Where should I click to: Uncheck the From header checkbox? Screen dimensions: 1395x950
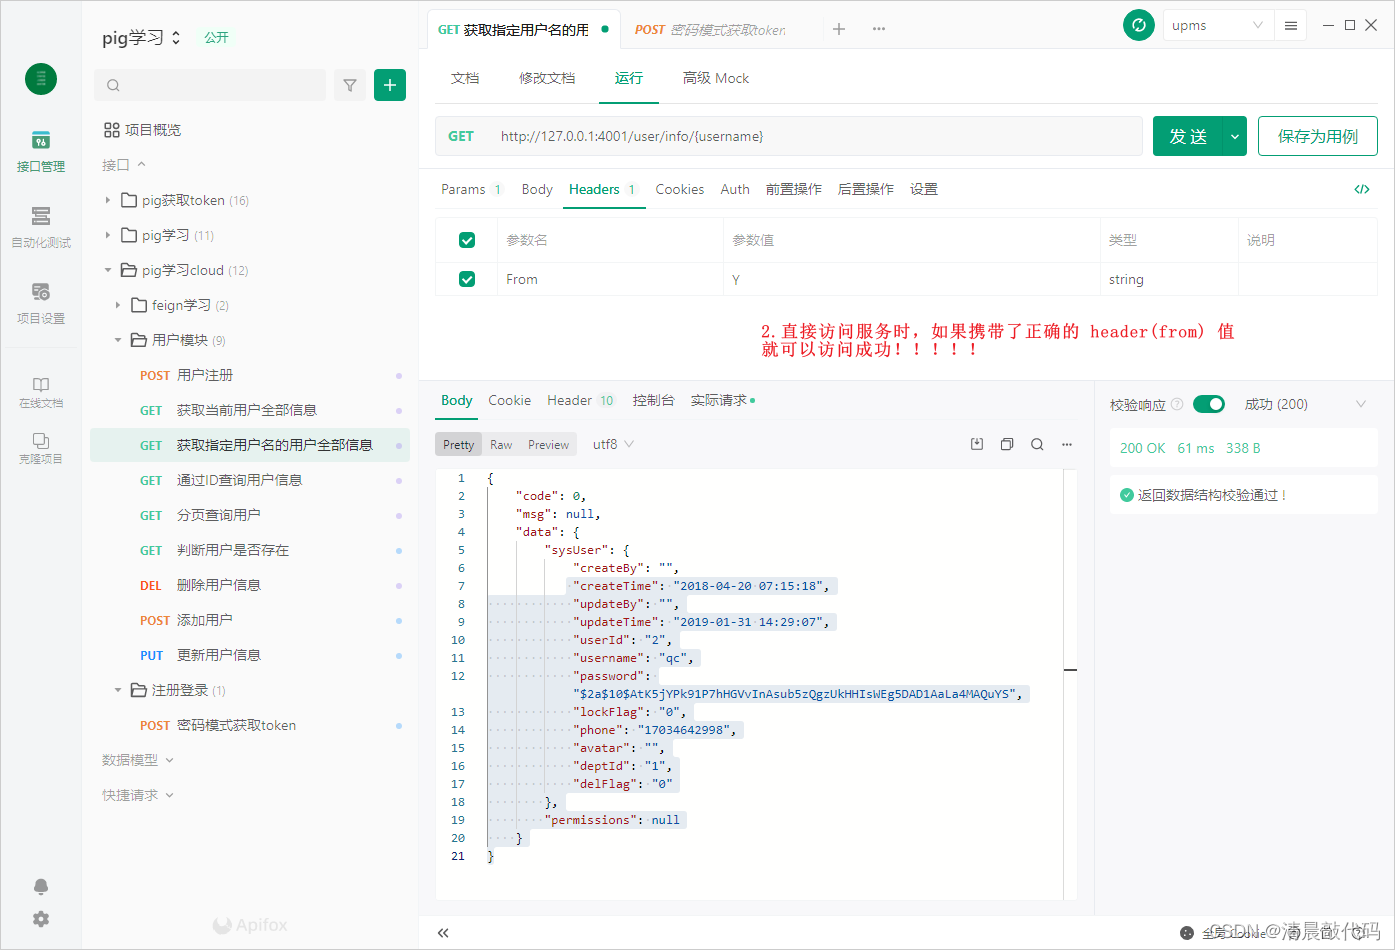pos(467,279)
